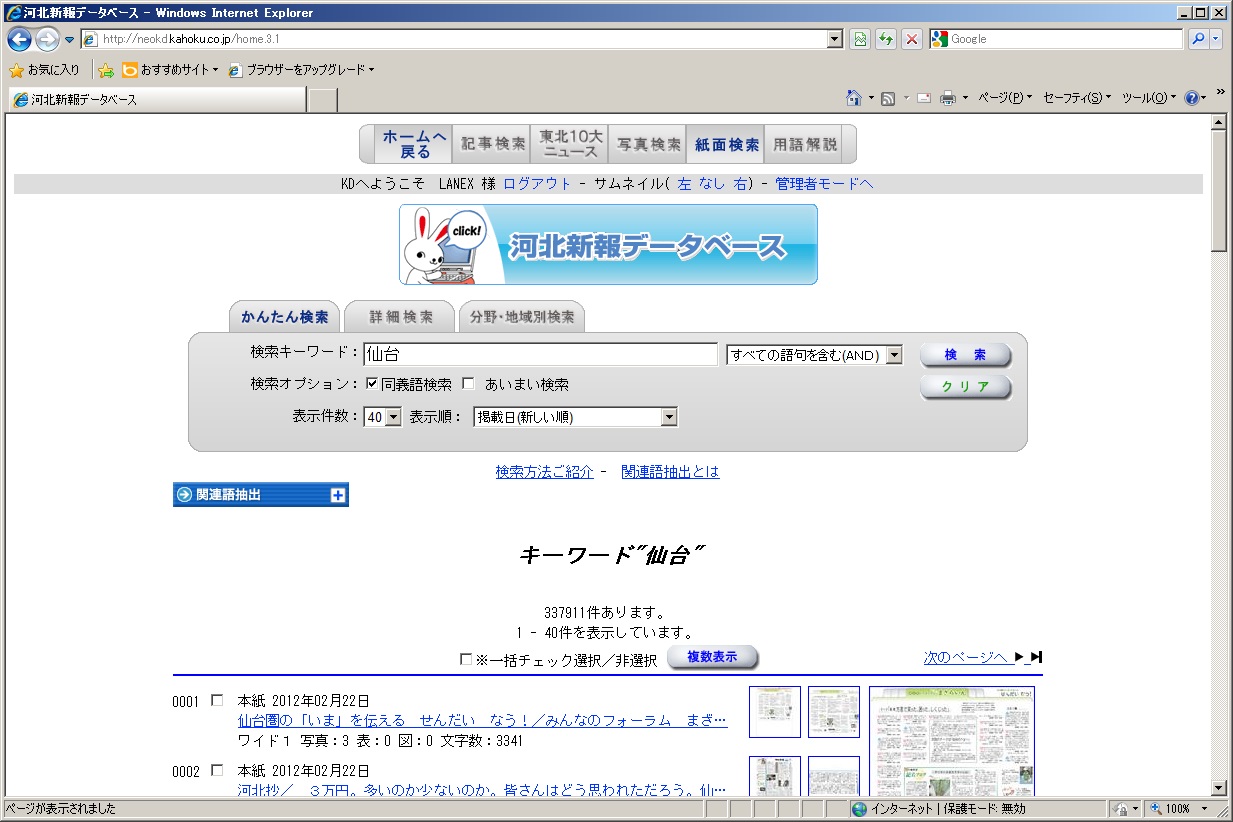This screenshot has height=822, width=1233.
Task: Open the 東北10大ニュース tab
Action: 571,144
